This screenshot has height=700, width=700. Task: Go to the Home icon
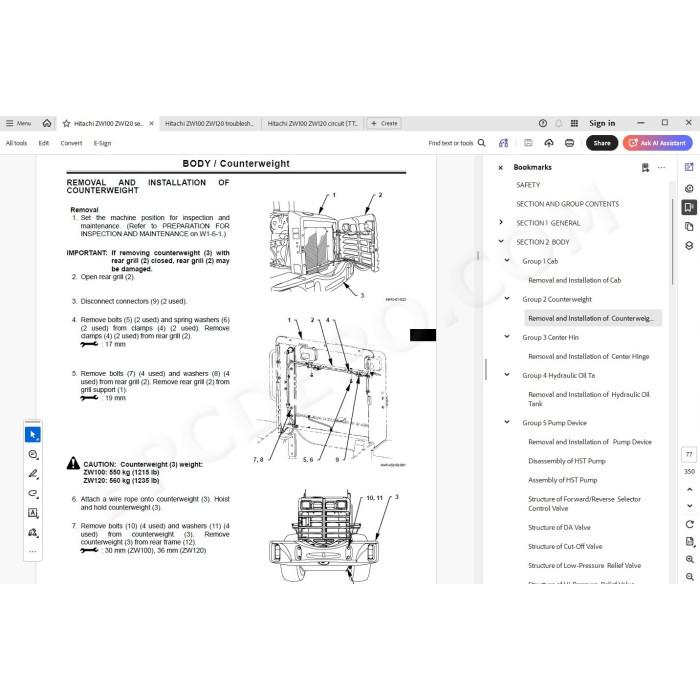(x=47, y=123)
